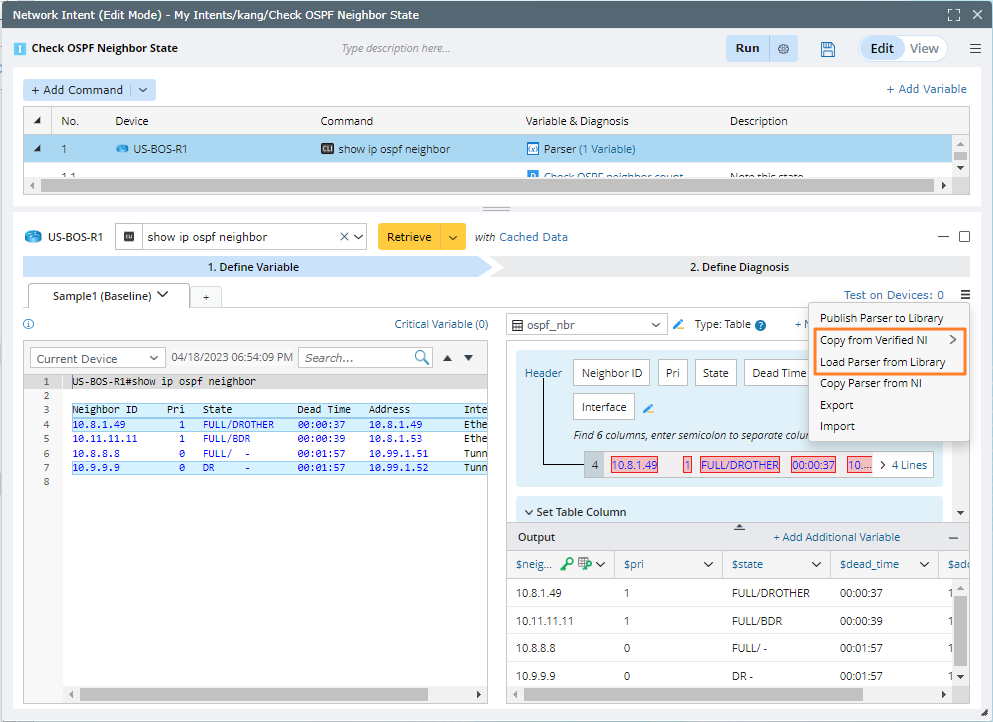The image size is (993, 722).
Task: Click pencil icon next to ospf_nbr
Action: coord(679,324)
